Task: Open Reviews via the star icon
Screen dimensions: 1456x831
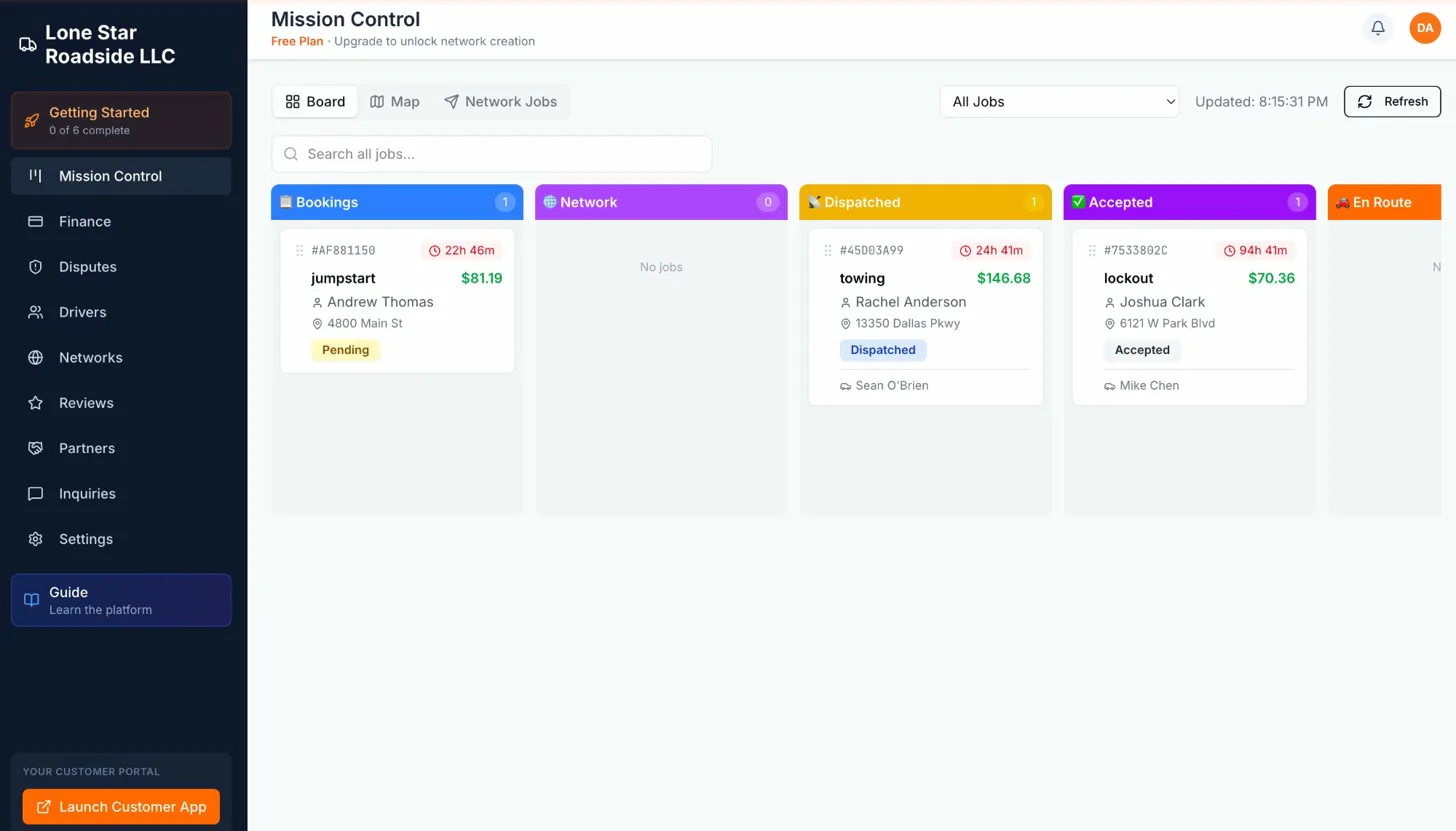Action: coord(36,403)
